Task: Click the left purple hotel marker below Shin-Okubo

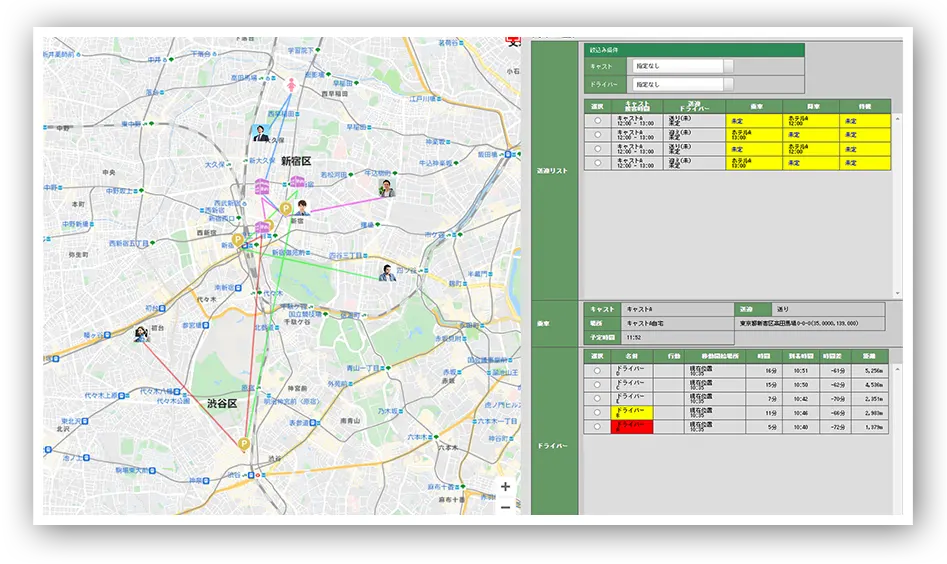Action: (262, 186)
